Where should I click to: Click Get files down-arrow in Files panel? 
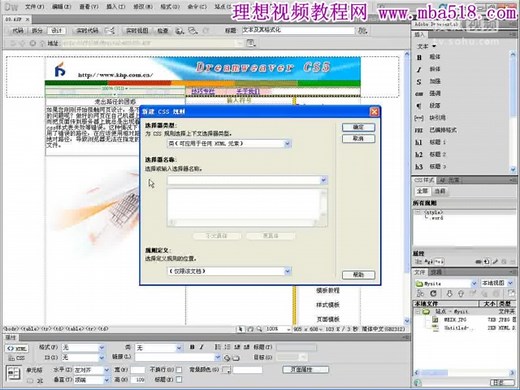[x=449, y=293]
